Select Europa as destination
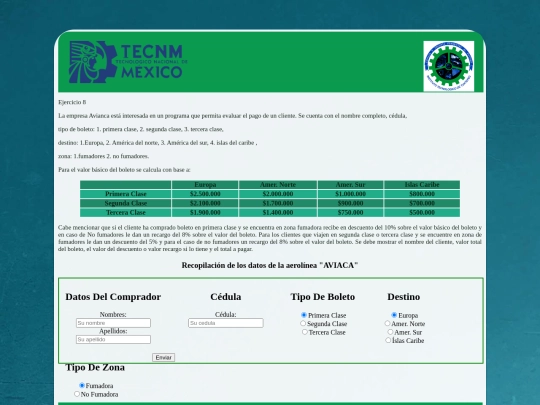Image resolution: width=540 pixels, height=405 pixels. tap(394, 315)
